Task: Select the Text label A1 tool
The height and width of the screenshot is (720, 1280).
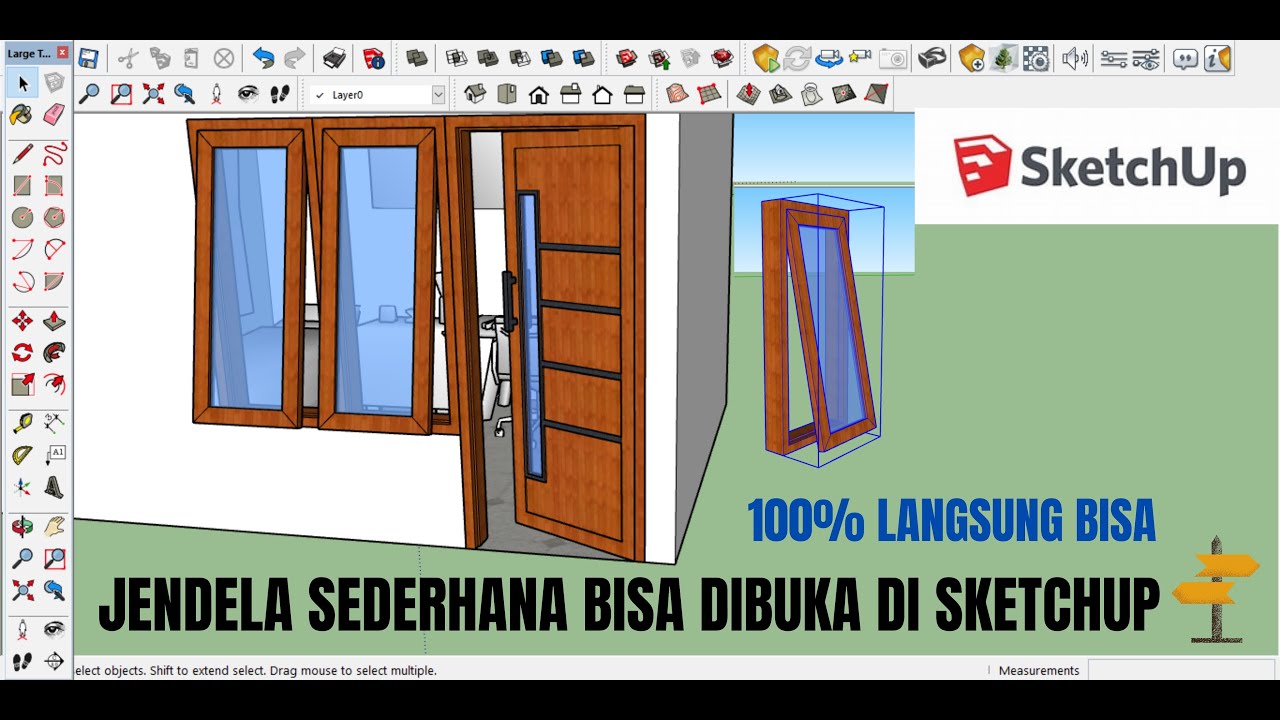Action: [x=54, y=456]
